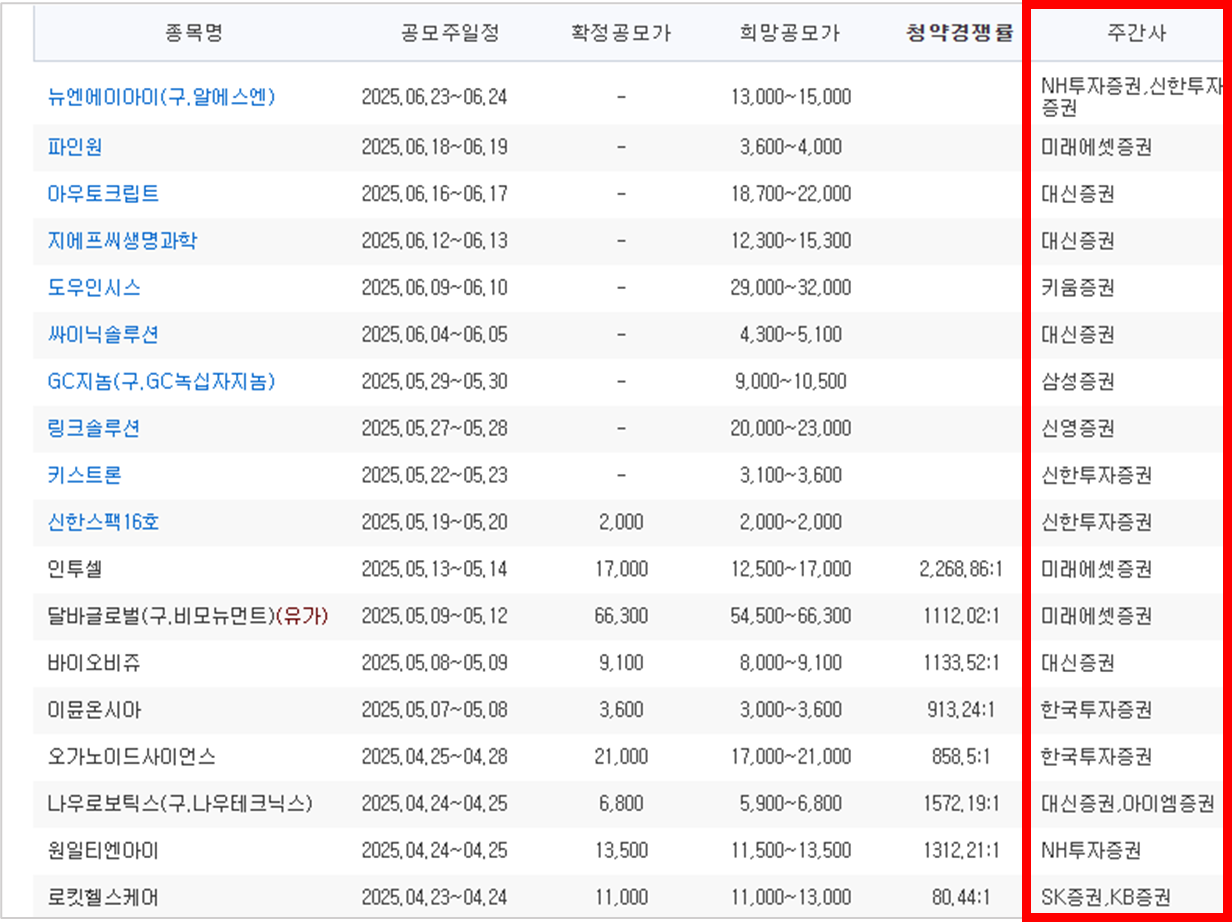This screenshot has height=922, width=1232.
Task: Click underwriter 신영증권 in 링크솔루션 row
Action: 1078,428
